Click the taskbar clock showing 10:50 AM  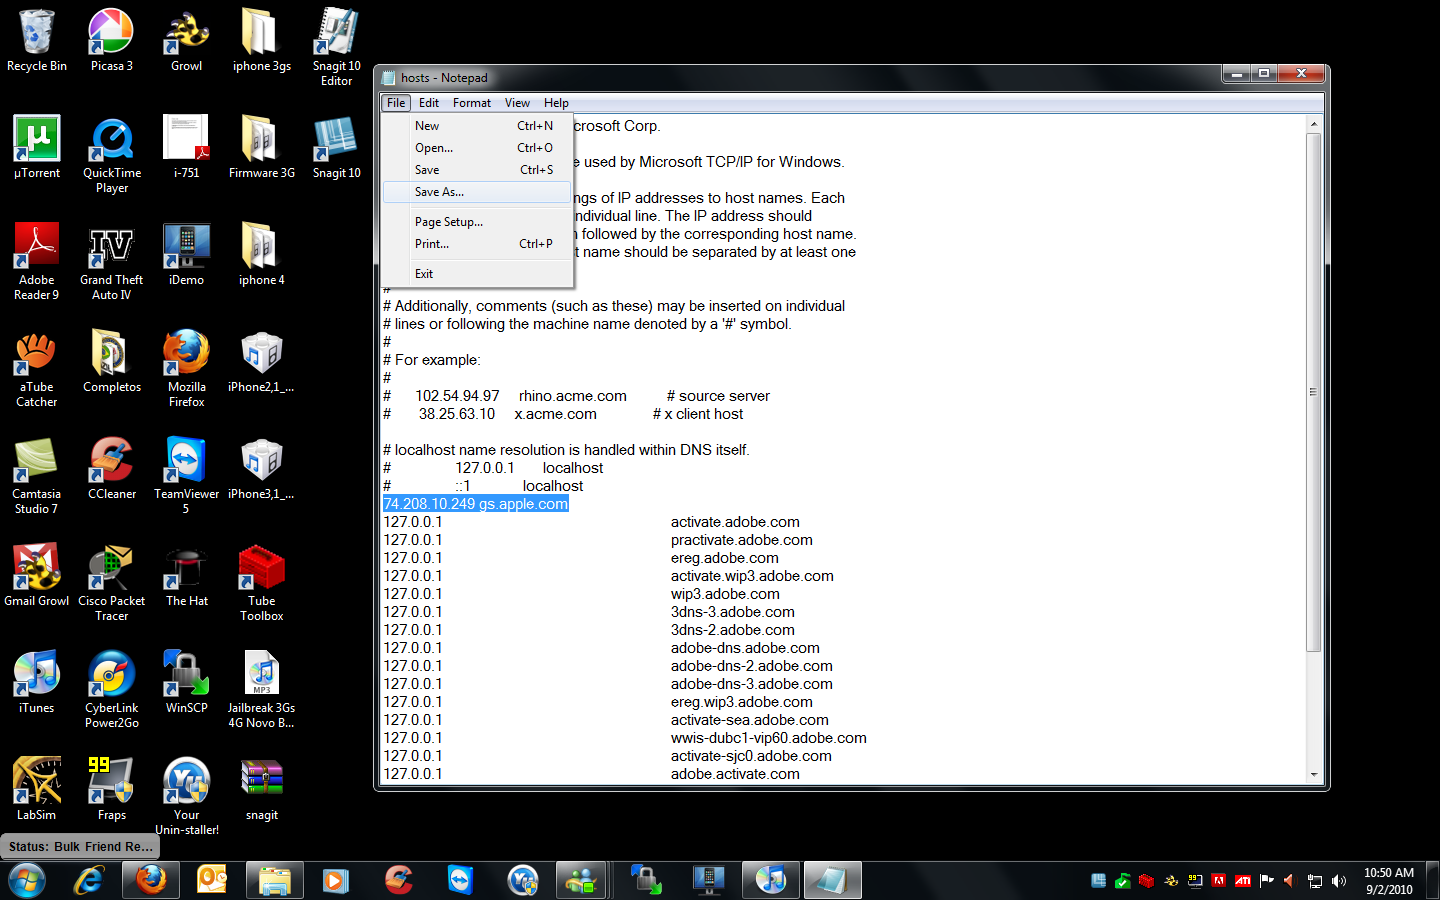[1389, 881]
